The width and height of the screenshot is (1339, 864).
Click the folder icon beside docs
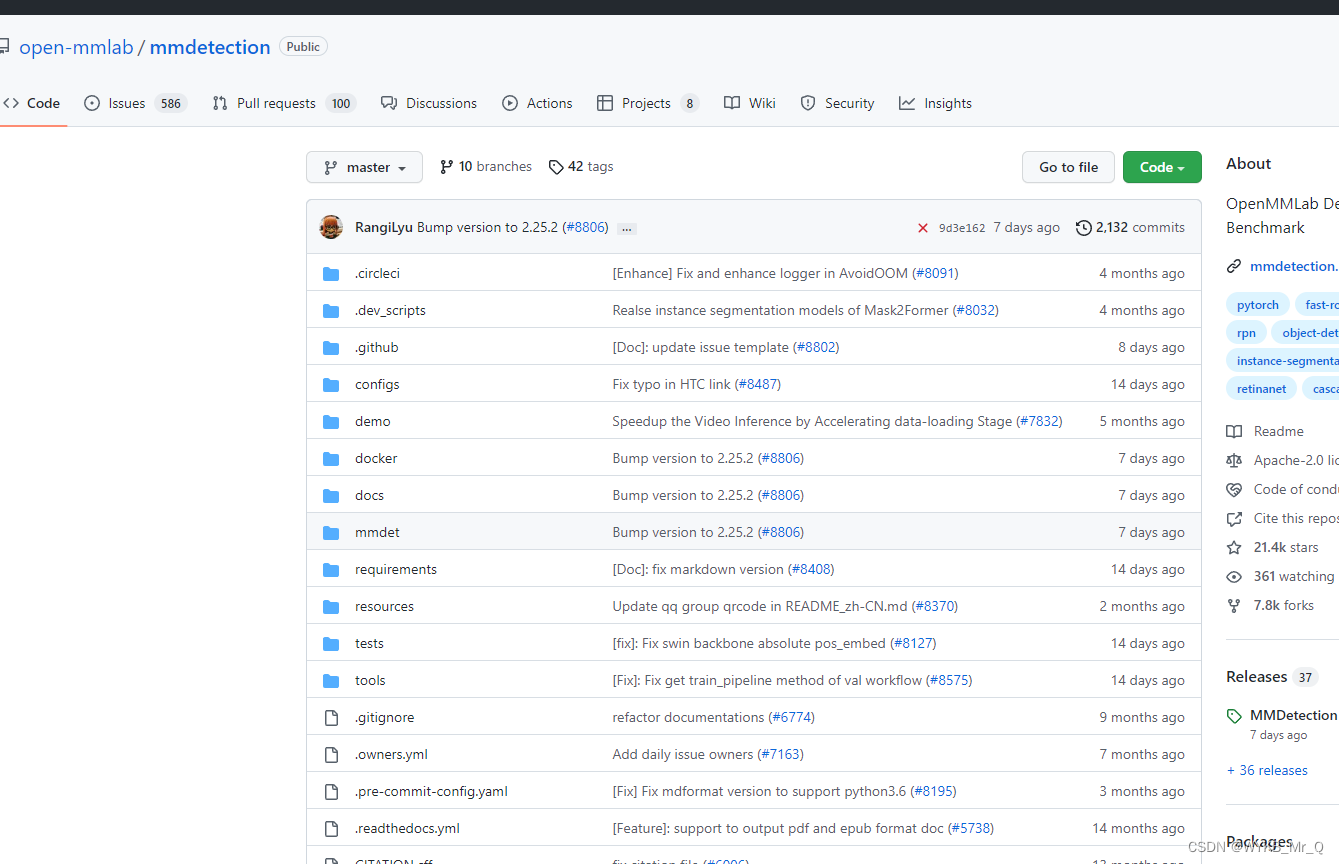(x=331, y=495)
